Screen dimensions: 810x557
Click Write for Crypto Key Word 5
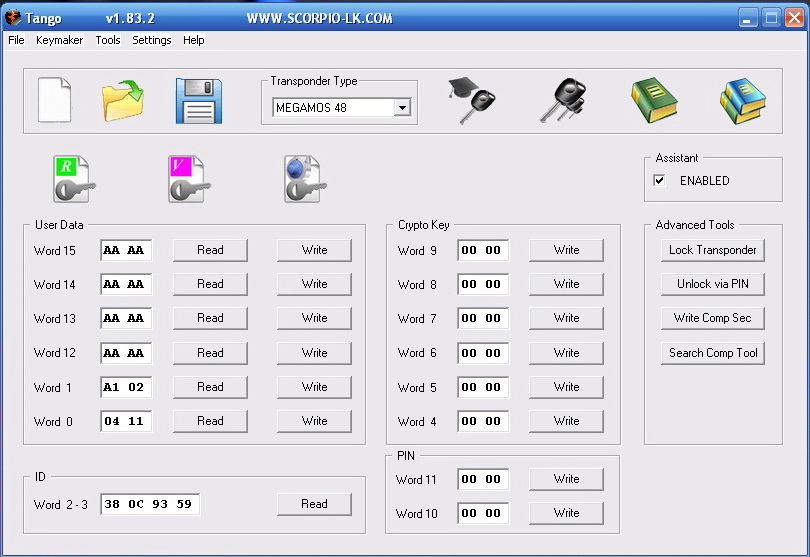click(x=566, y=387)
